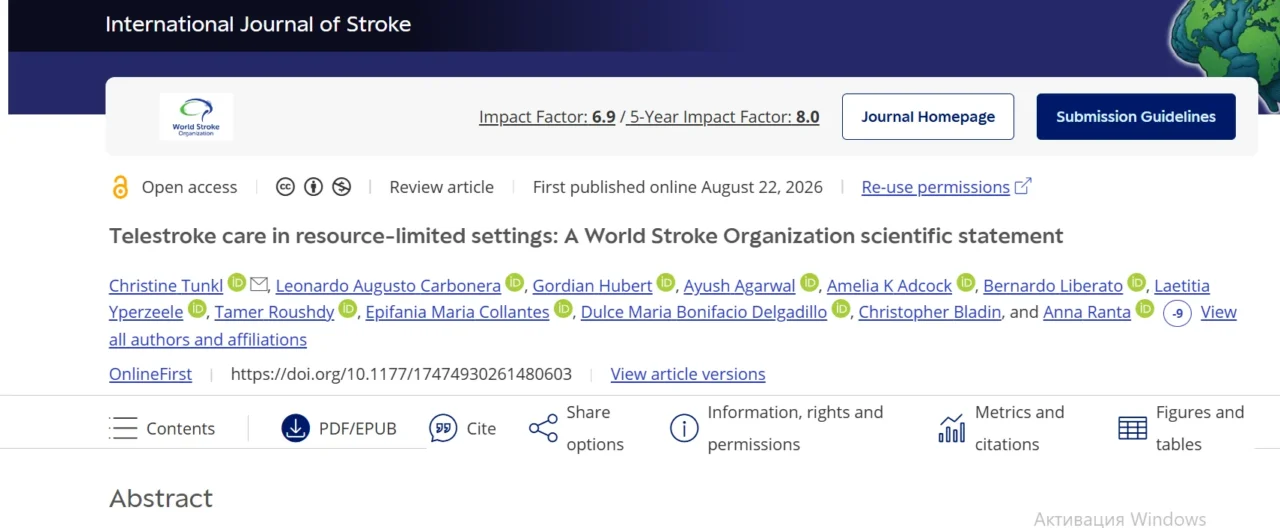Open author Ayush Agarwal

[740, 286]
